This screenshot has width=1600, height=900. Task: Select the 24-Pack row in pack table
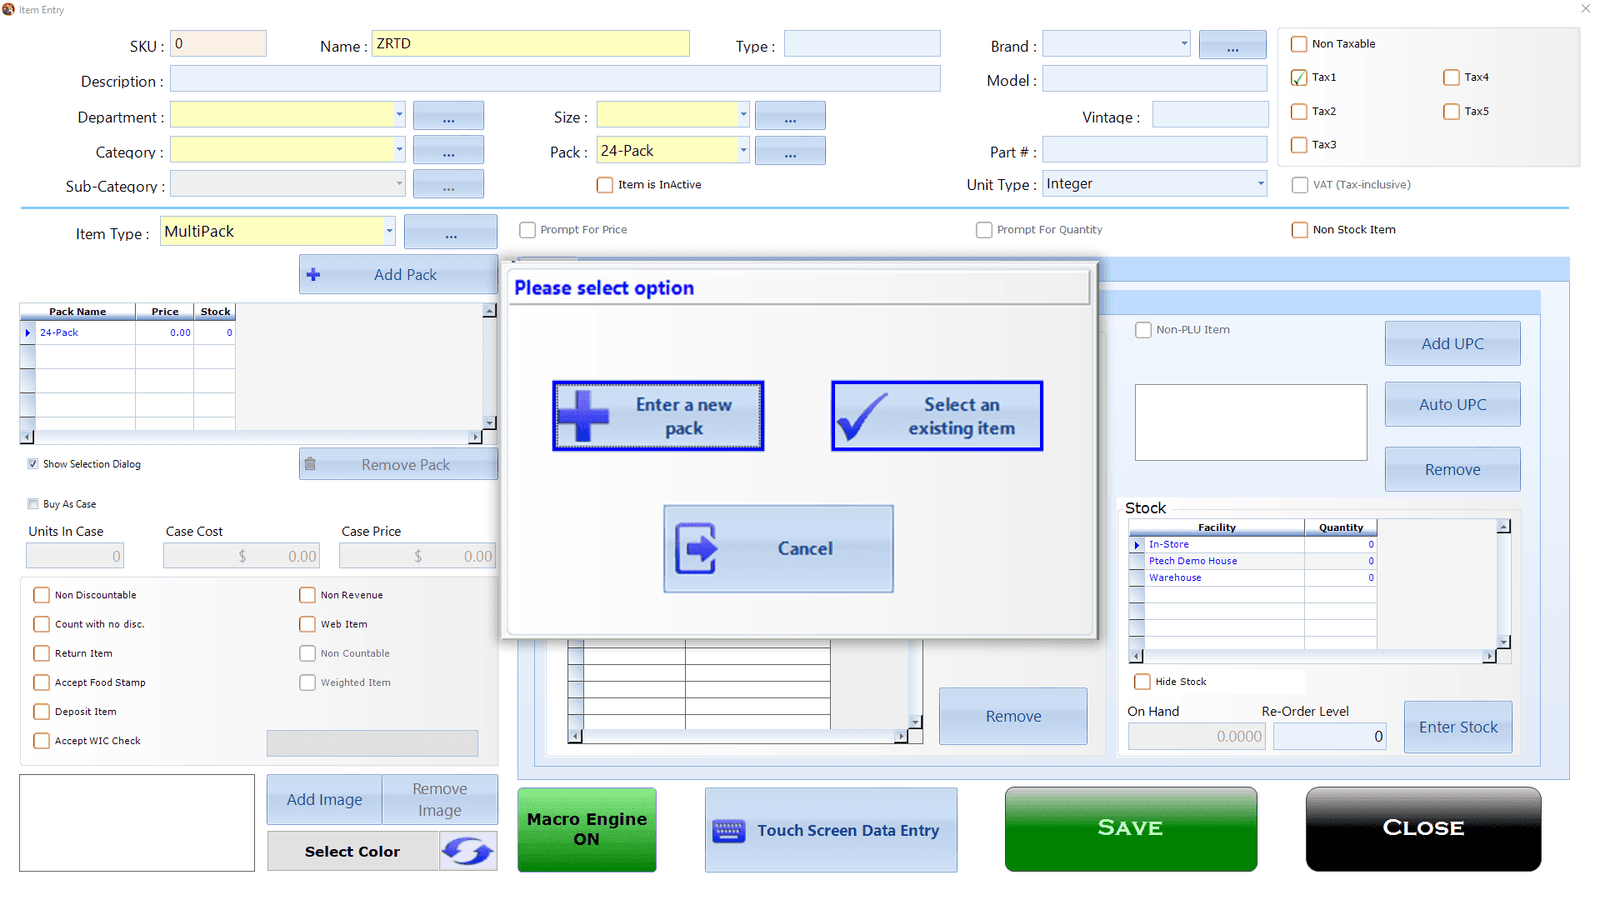[x=128, y=332]
